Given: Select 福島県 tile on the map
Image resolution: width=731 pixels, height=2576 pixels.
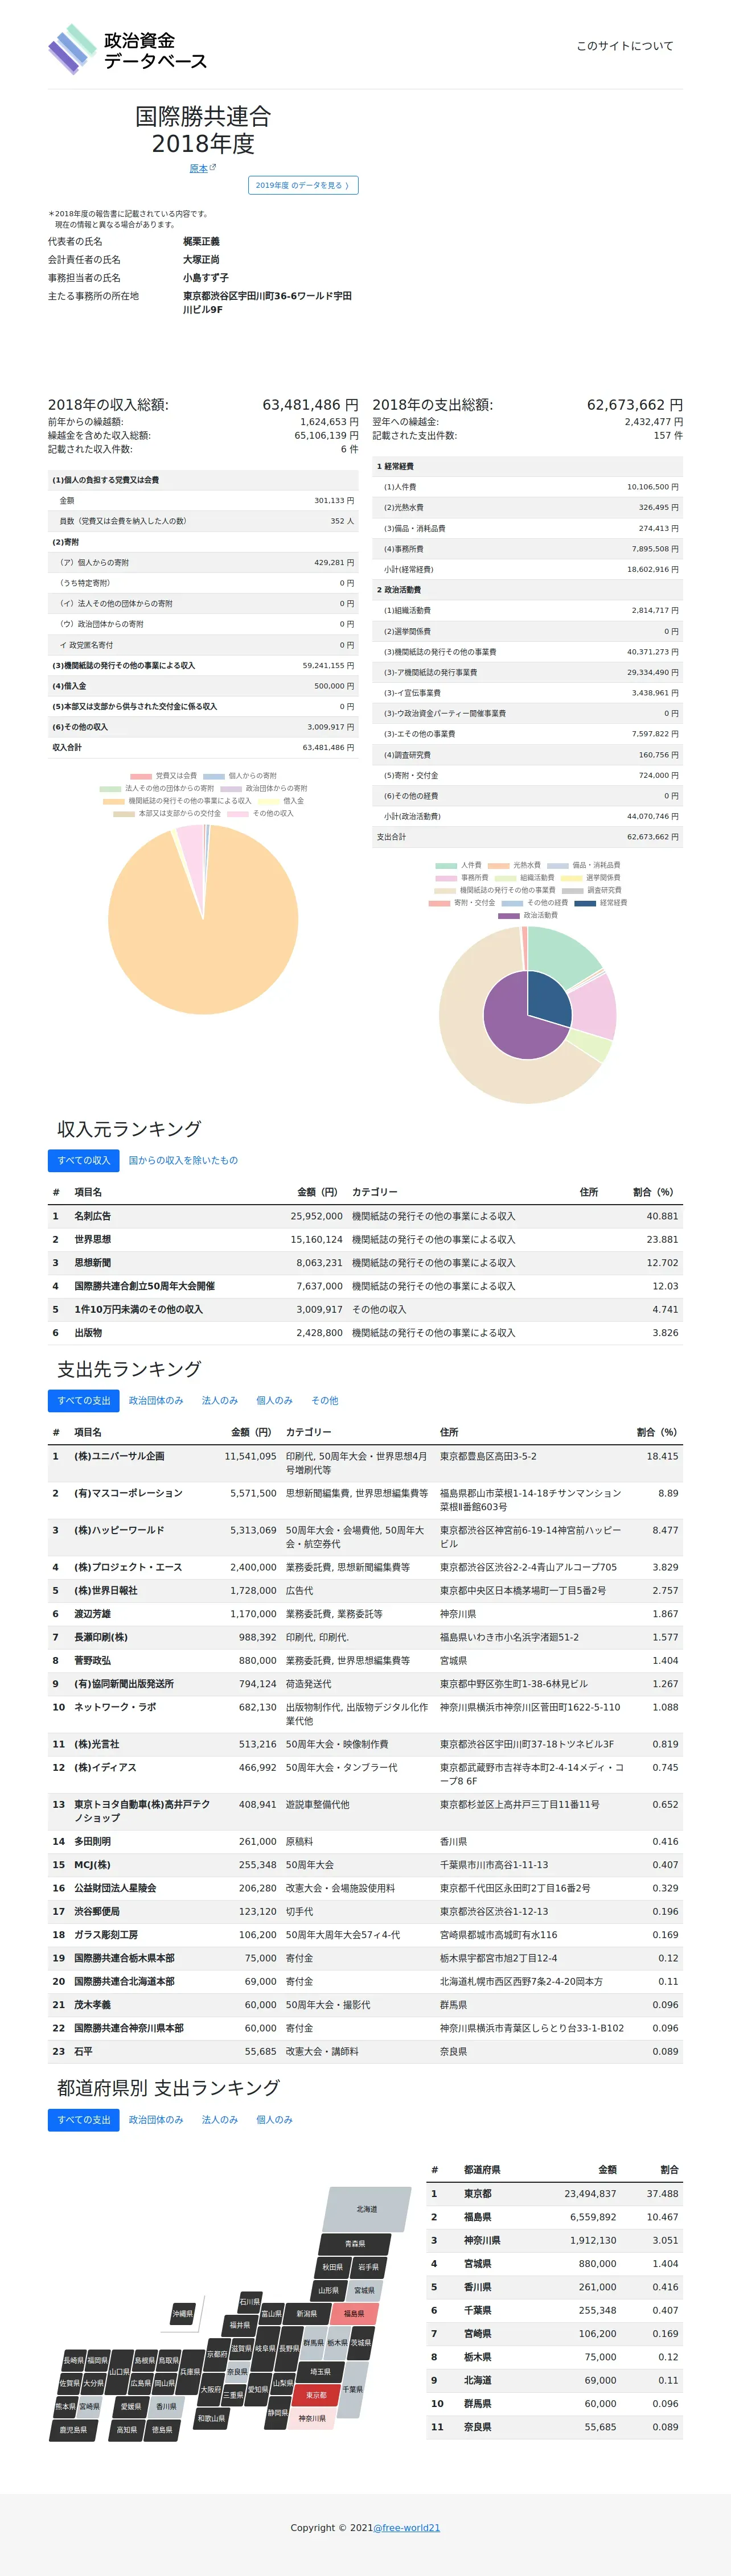Looking at the screenshot, I should coord(354,2313).
